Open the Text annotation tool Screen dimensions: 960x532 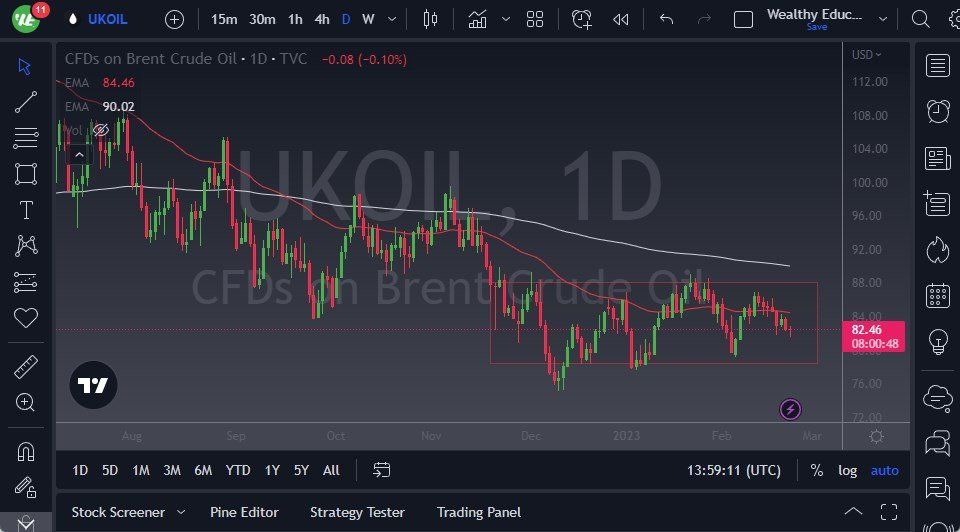click(26, 210)
